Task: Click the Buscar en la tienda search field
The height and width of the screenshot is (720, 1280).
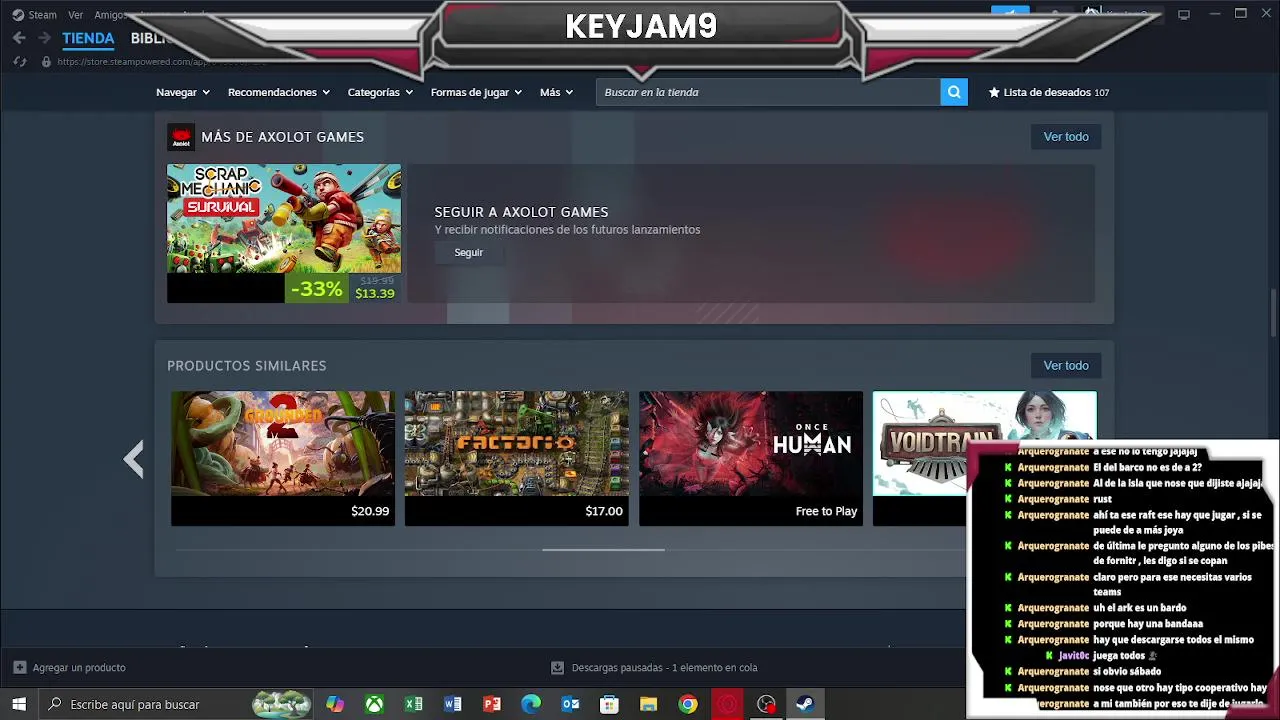Action: [768, 92]
